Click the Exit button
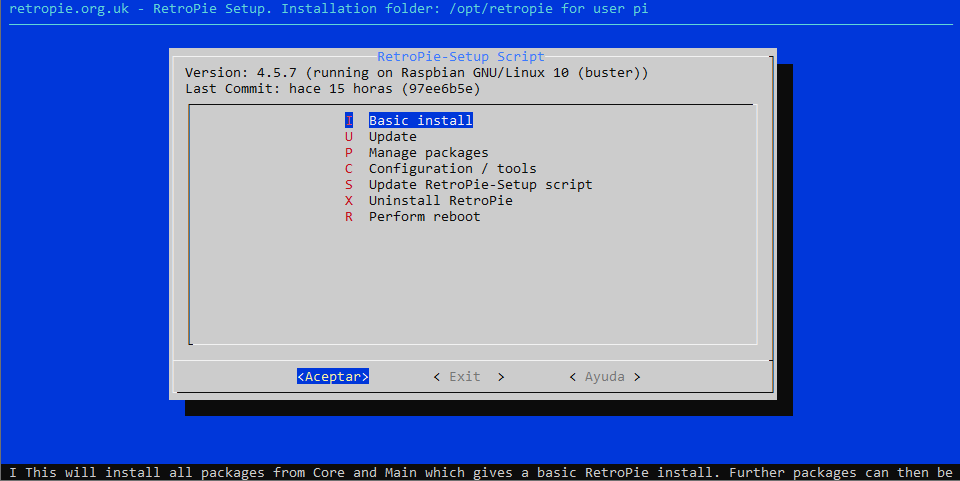The height and width of the screenshot is (481, 960). click(469, 376)
